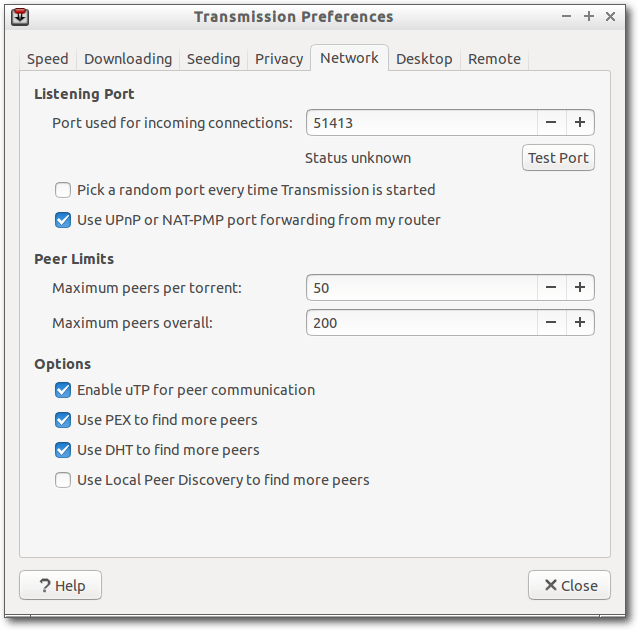Decrease maximum peers per torrent
Screen dimensions: 638x630
point(551,288)
